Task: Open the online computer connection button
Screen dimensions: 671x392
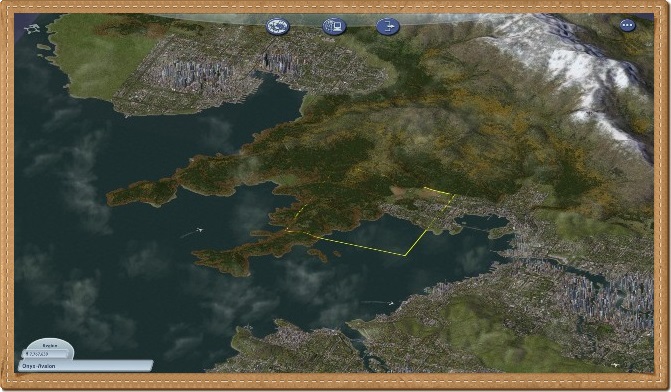Action: 334,26
